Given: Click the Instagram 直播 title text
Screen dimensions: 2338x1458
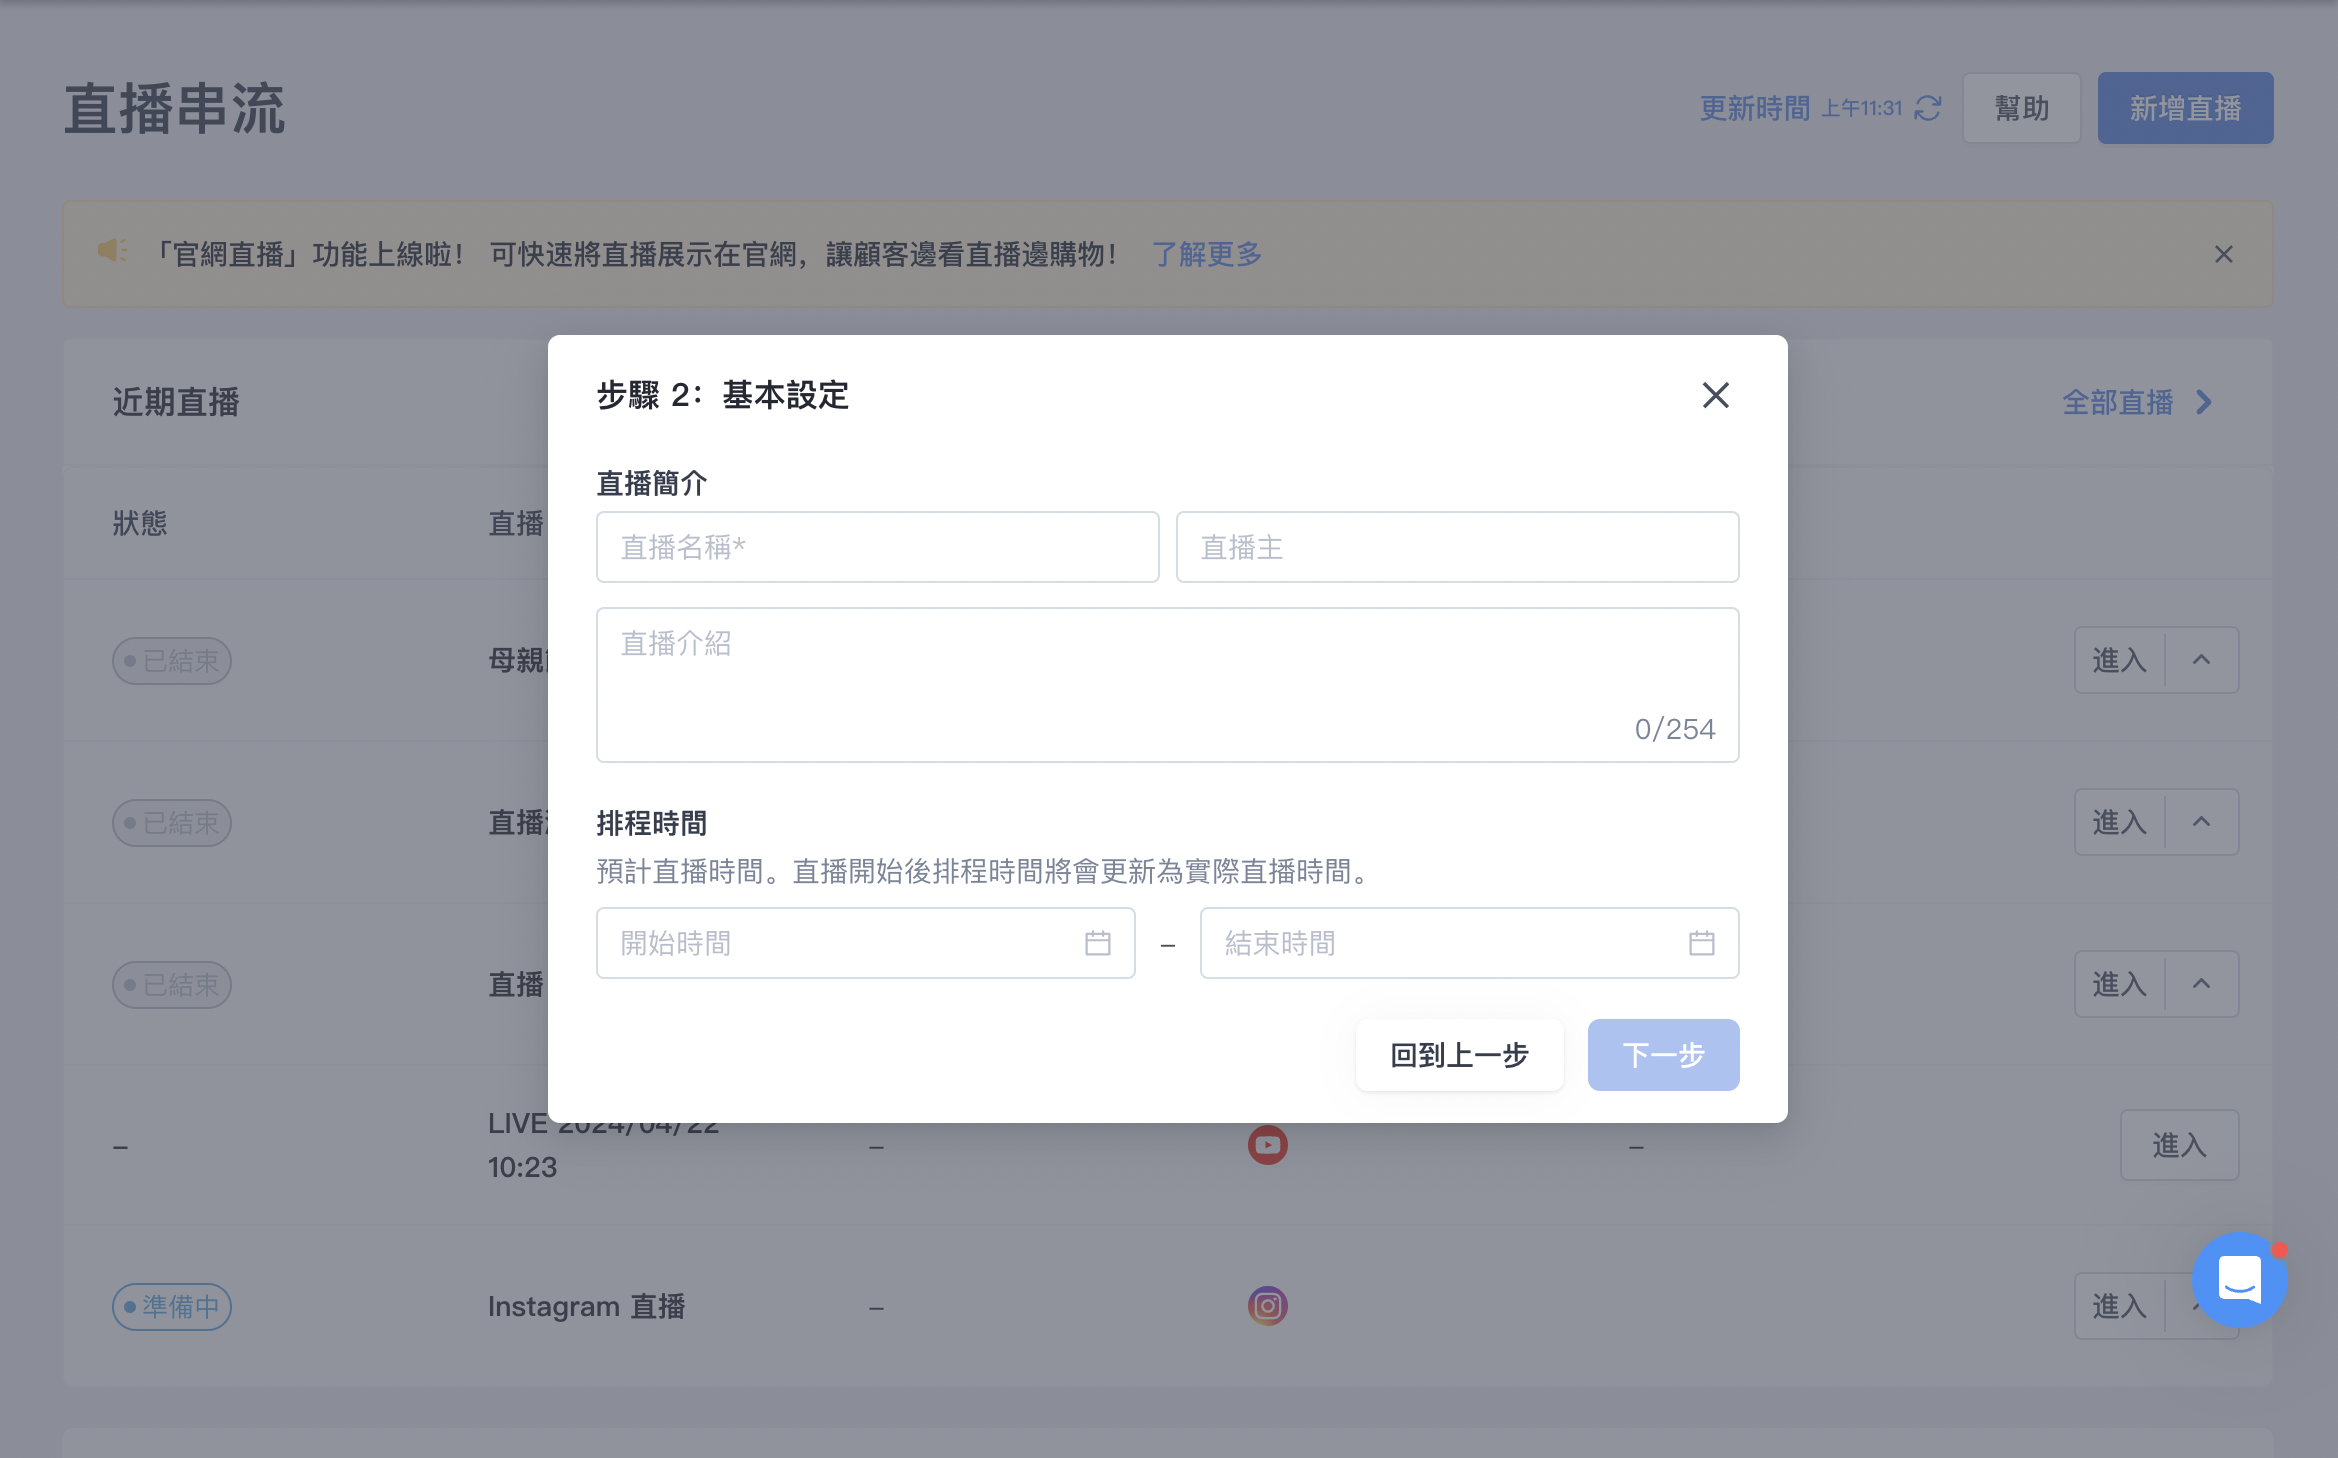Looking at the screenshot, I should coord(586,1307).
